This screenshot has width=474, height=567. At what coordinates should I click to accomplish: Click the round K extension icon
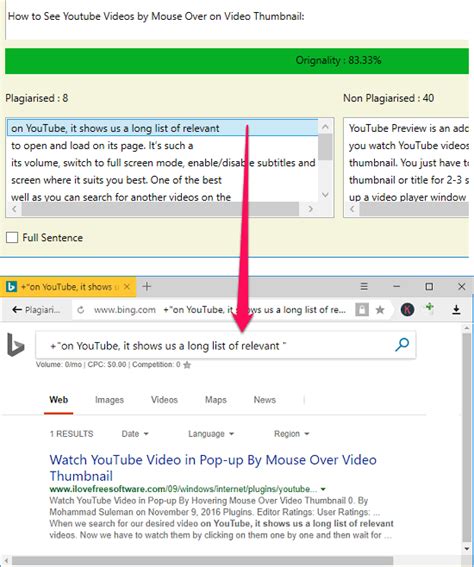pyautogui.click(x=407, y=310)
